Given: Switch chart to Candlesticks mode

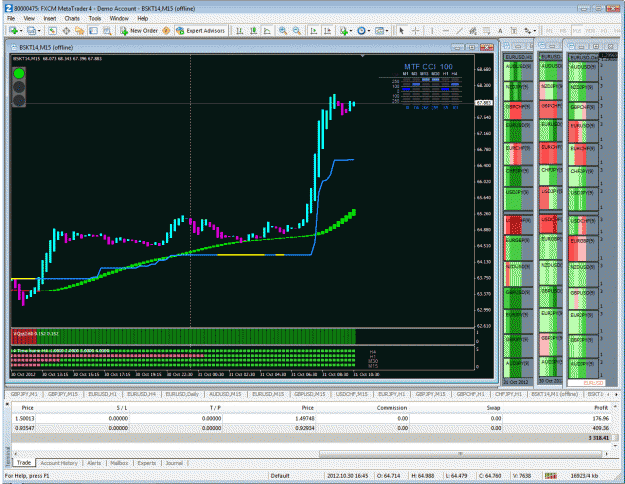Looking at the screenshot, I should tap(253, 31).
